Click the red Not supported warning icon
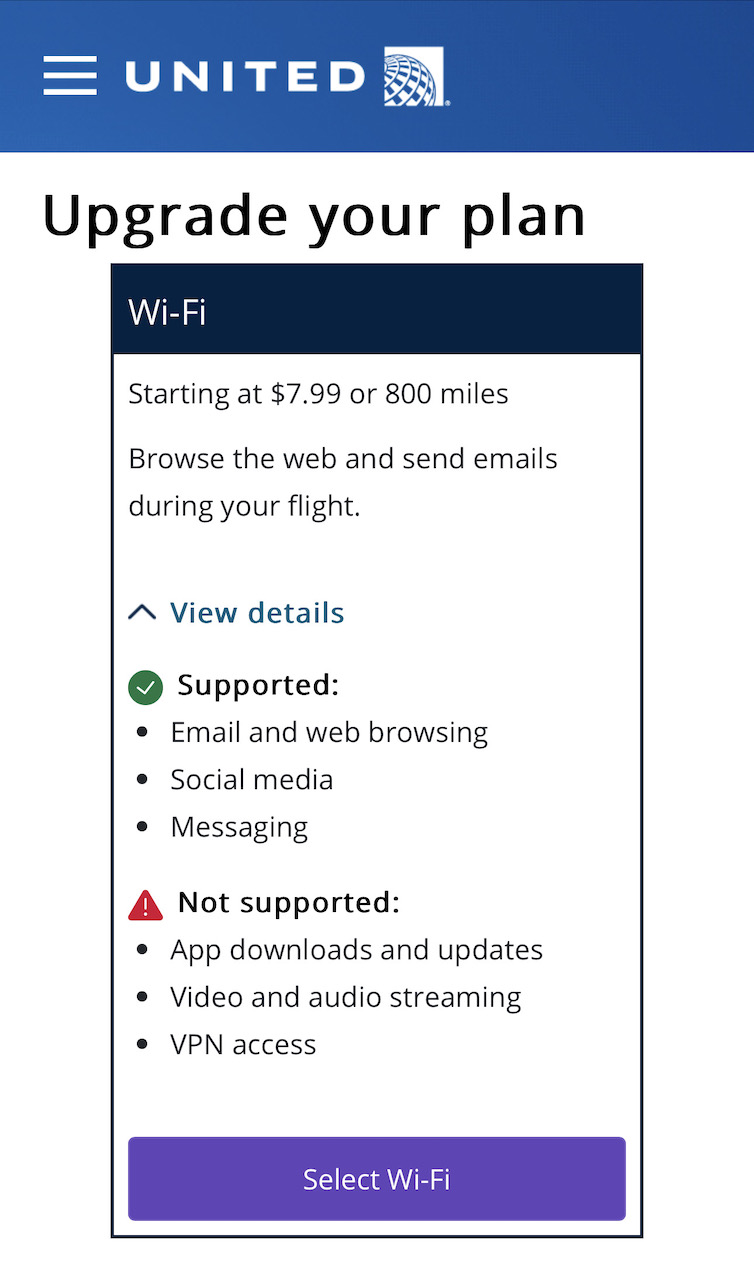 (146, 905)
